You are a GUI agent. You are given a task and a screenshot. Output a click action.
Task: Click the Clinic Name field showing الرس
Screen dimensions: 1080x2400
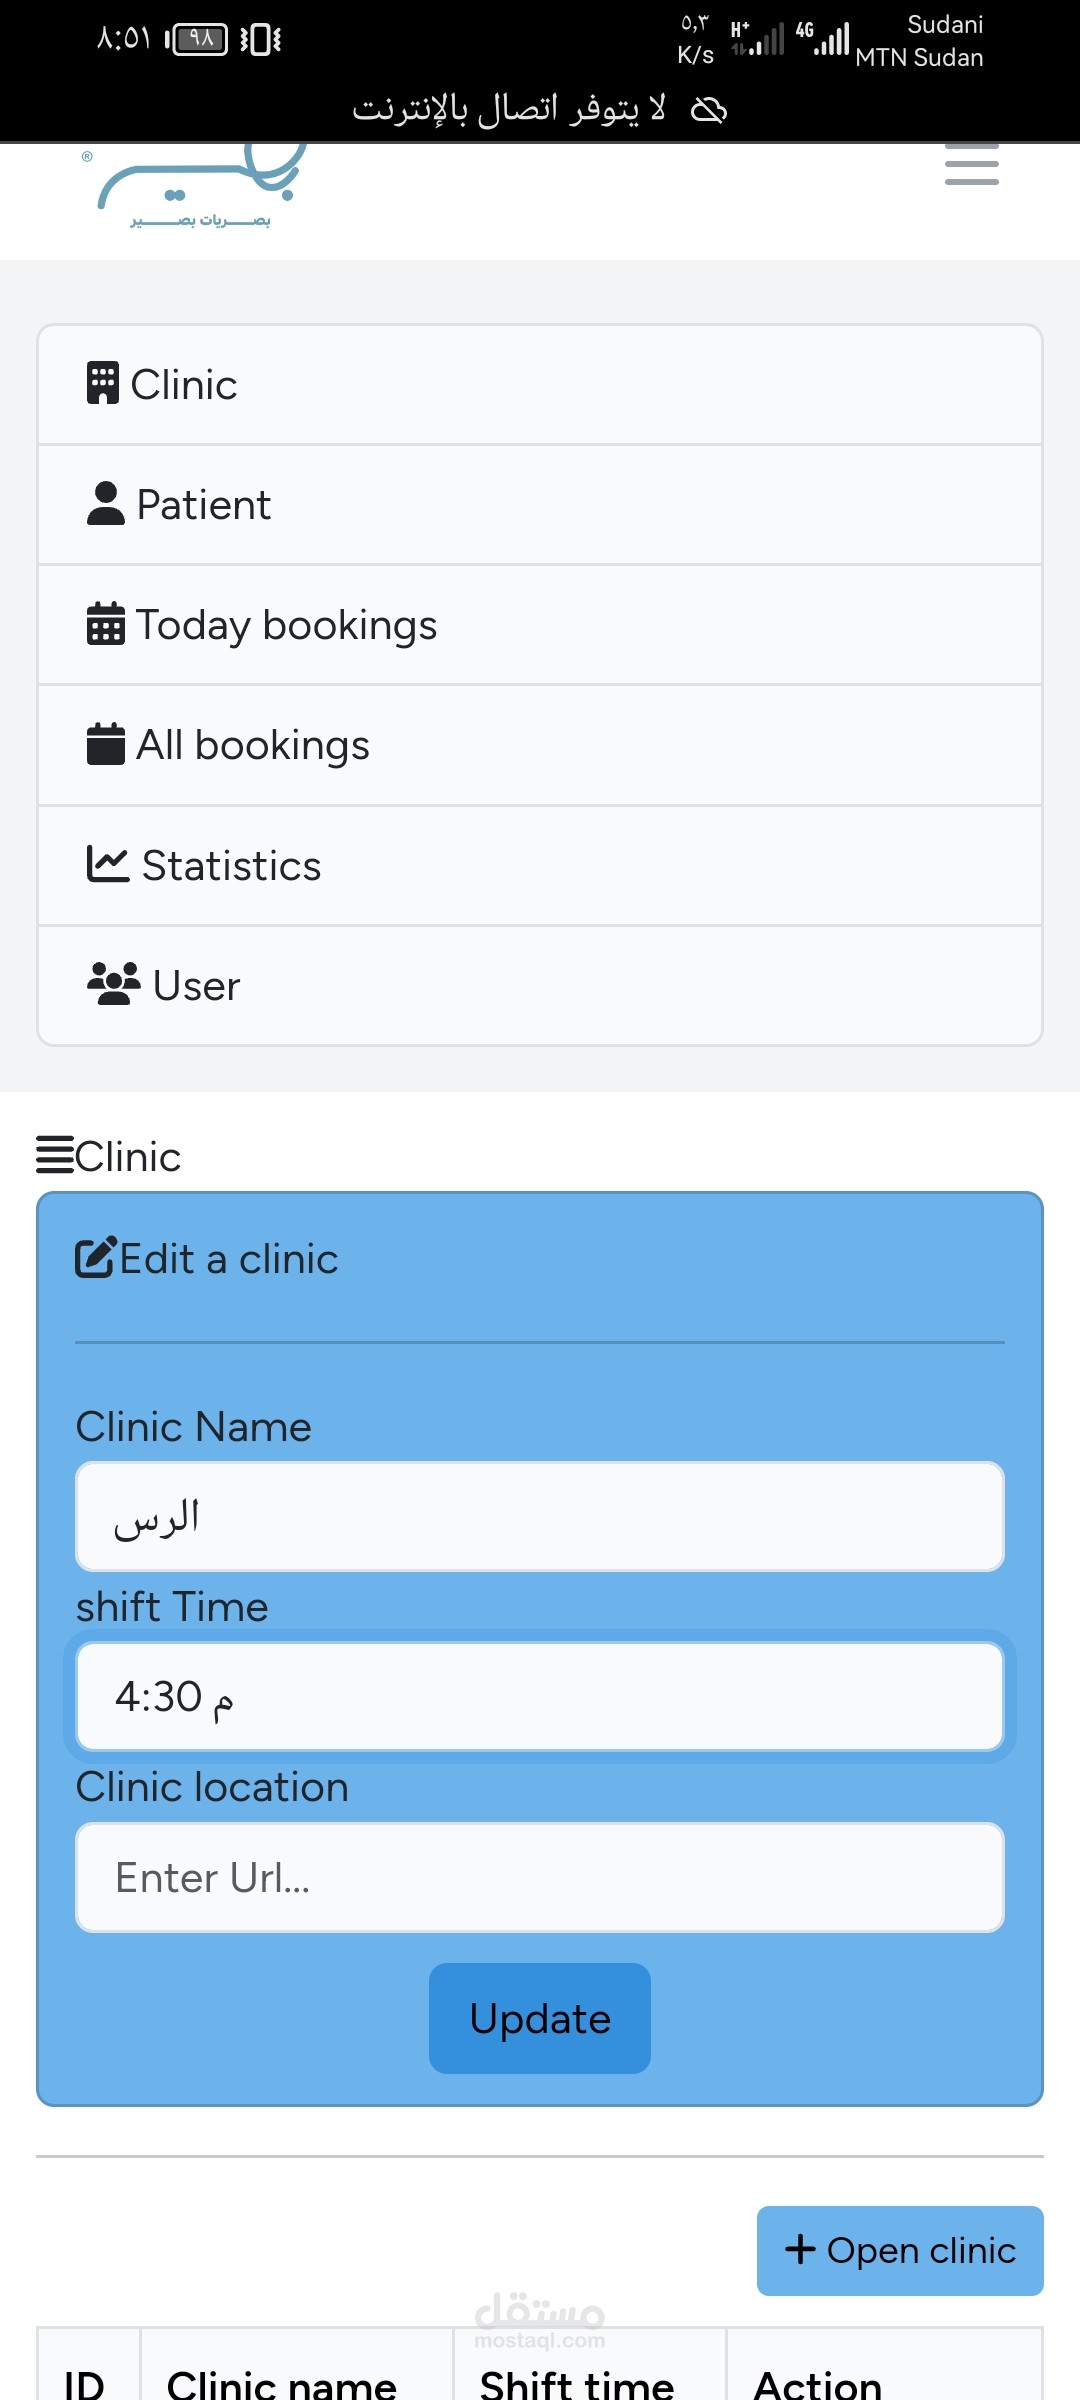[x=540, y=1515]
